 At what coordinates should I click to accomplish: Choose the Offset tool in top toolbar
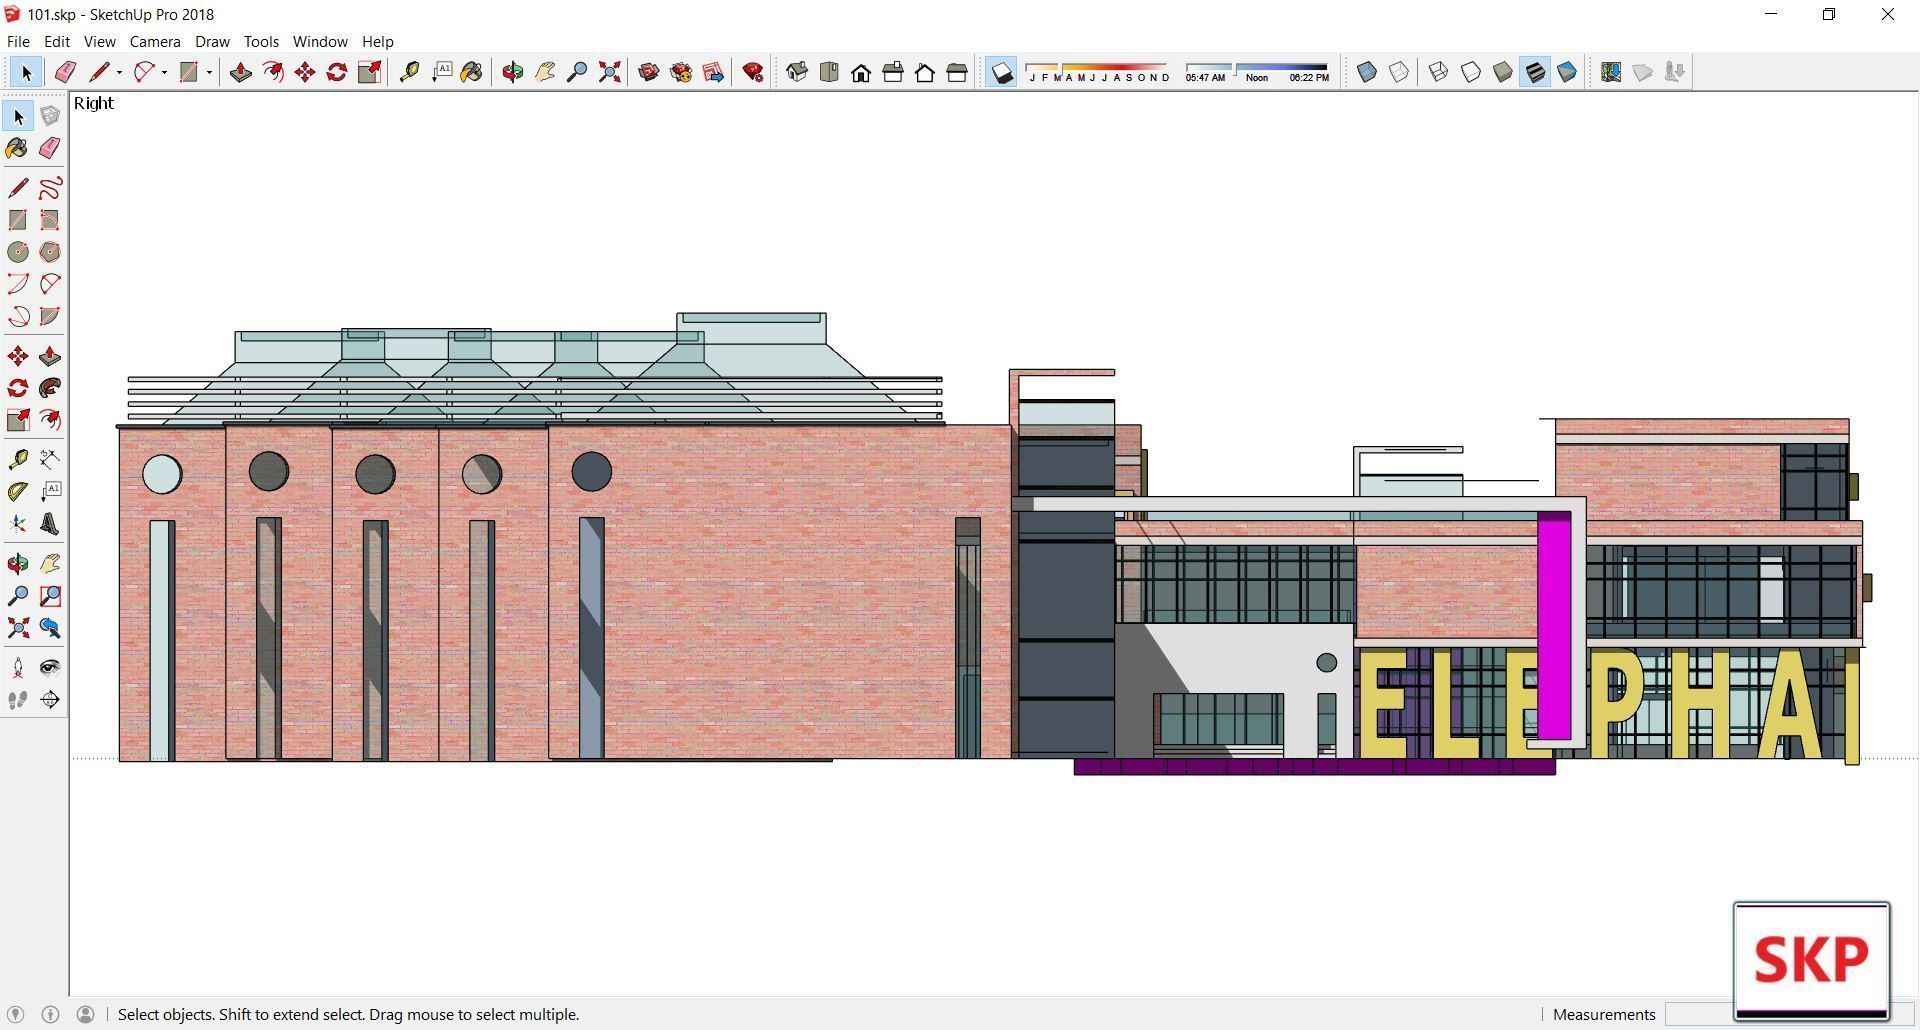[273, 72]
